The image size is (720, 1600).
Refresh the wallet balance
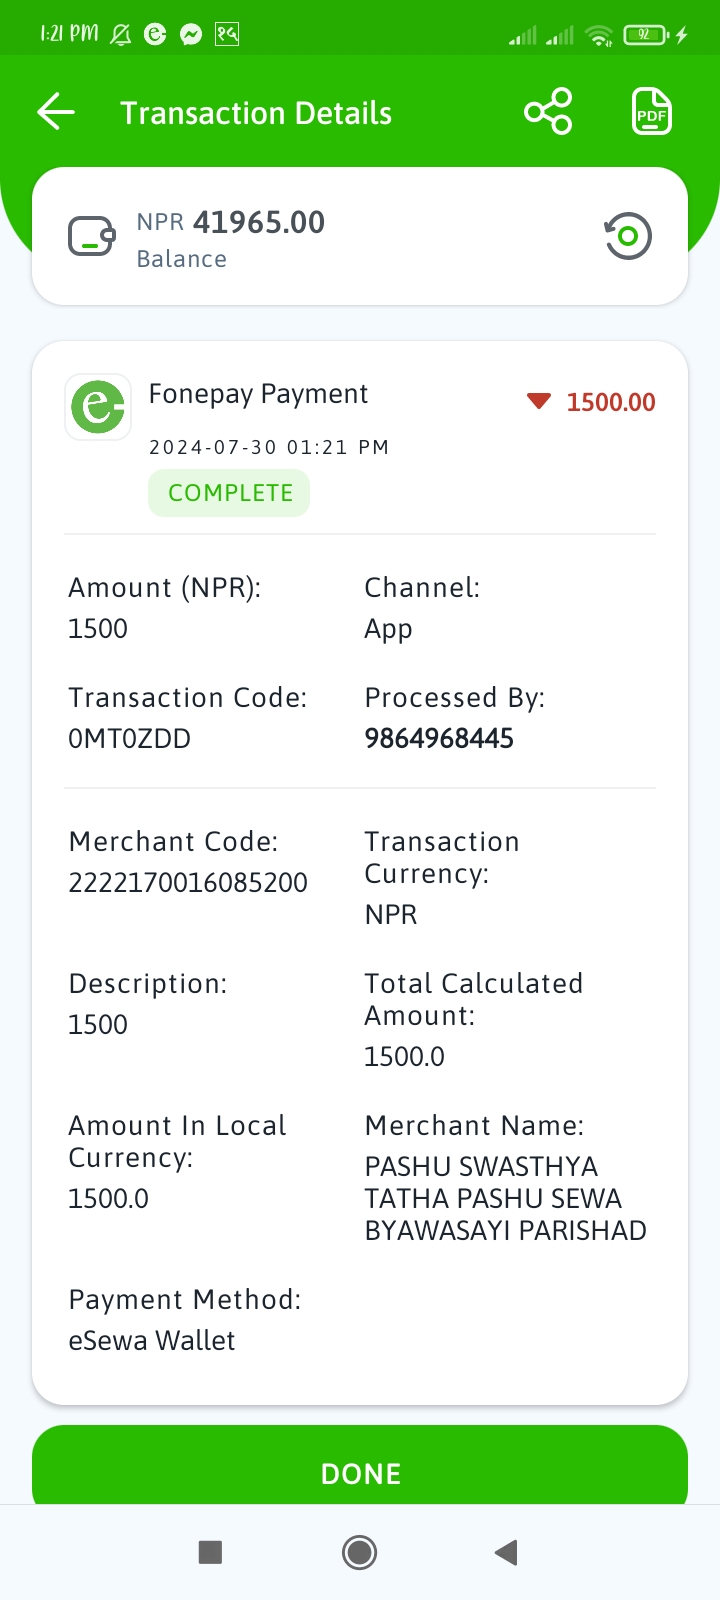click(x=628, y=237)
